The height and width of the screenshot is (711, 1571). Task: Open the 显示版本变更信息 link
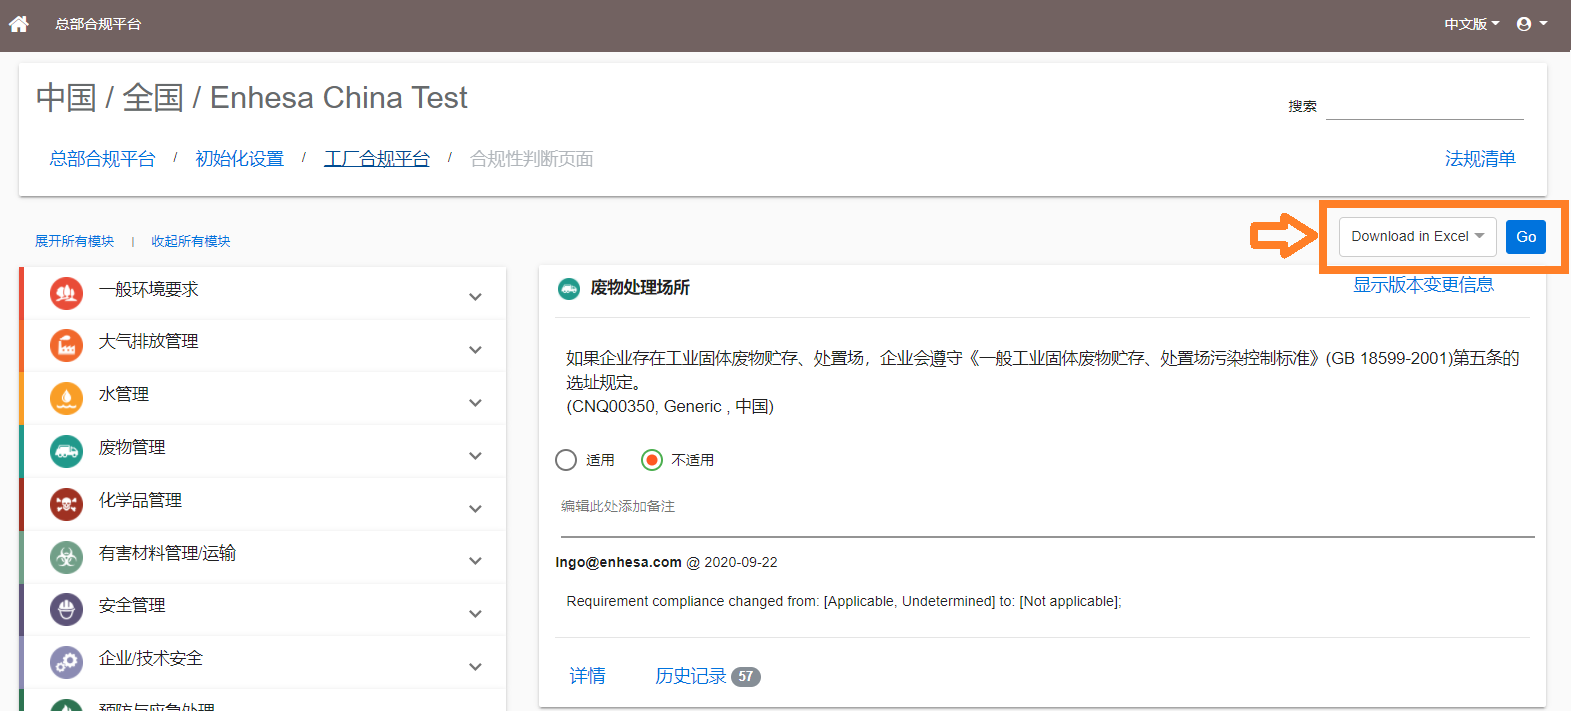pos(1423,285)
